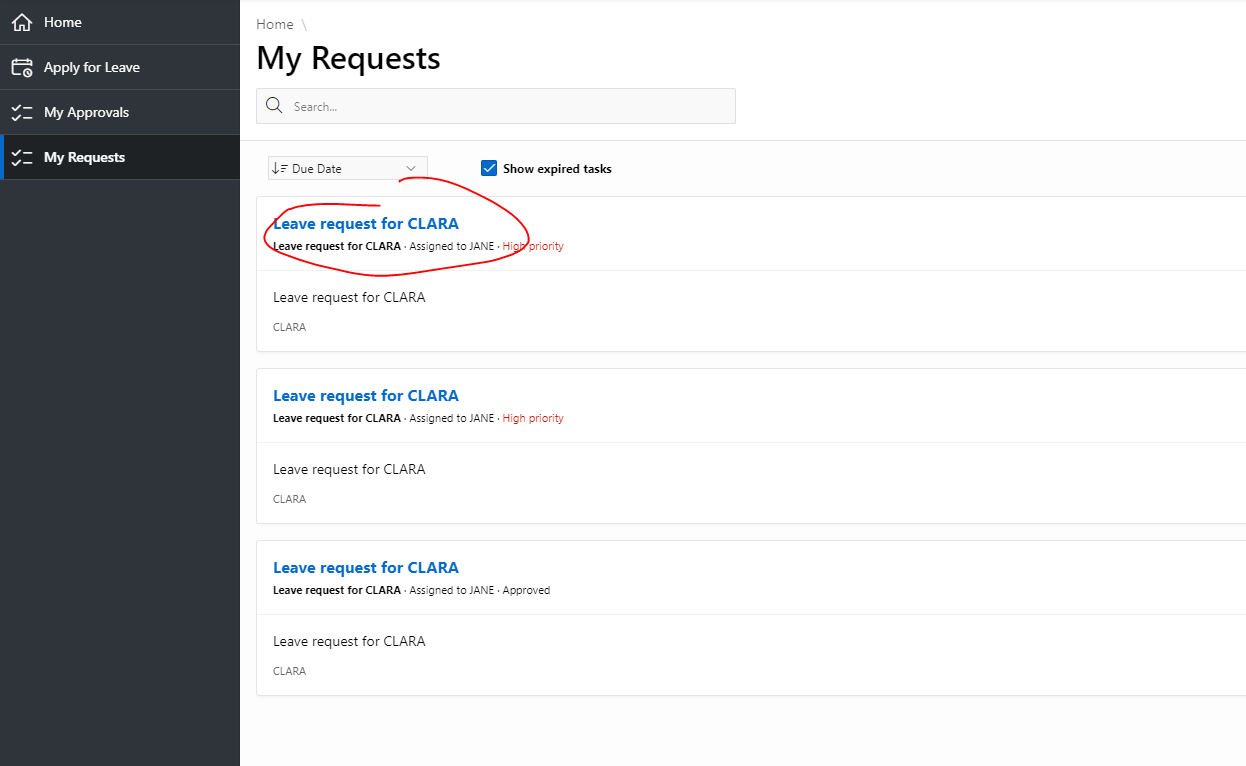The image size is (1246, 766).
Task: Click the sort icon beside Due Date
Action: tap(280, 169)
